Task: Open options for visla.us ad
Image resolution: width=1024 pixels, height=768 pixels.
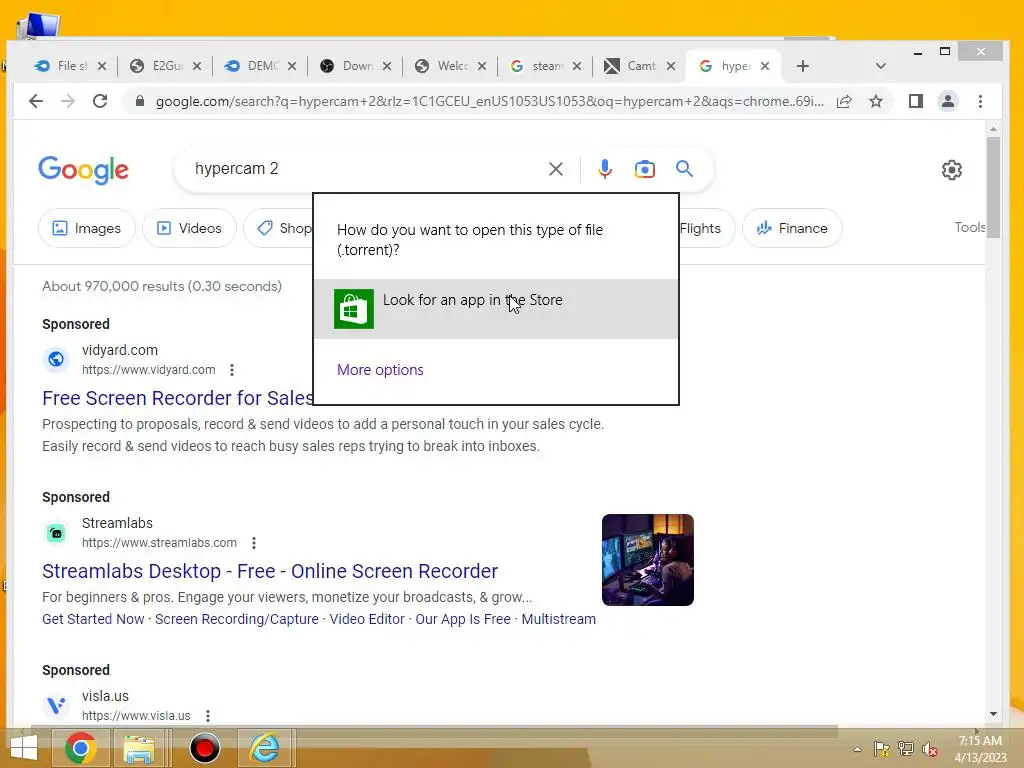Action: 208,716
